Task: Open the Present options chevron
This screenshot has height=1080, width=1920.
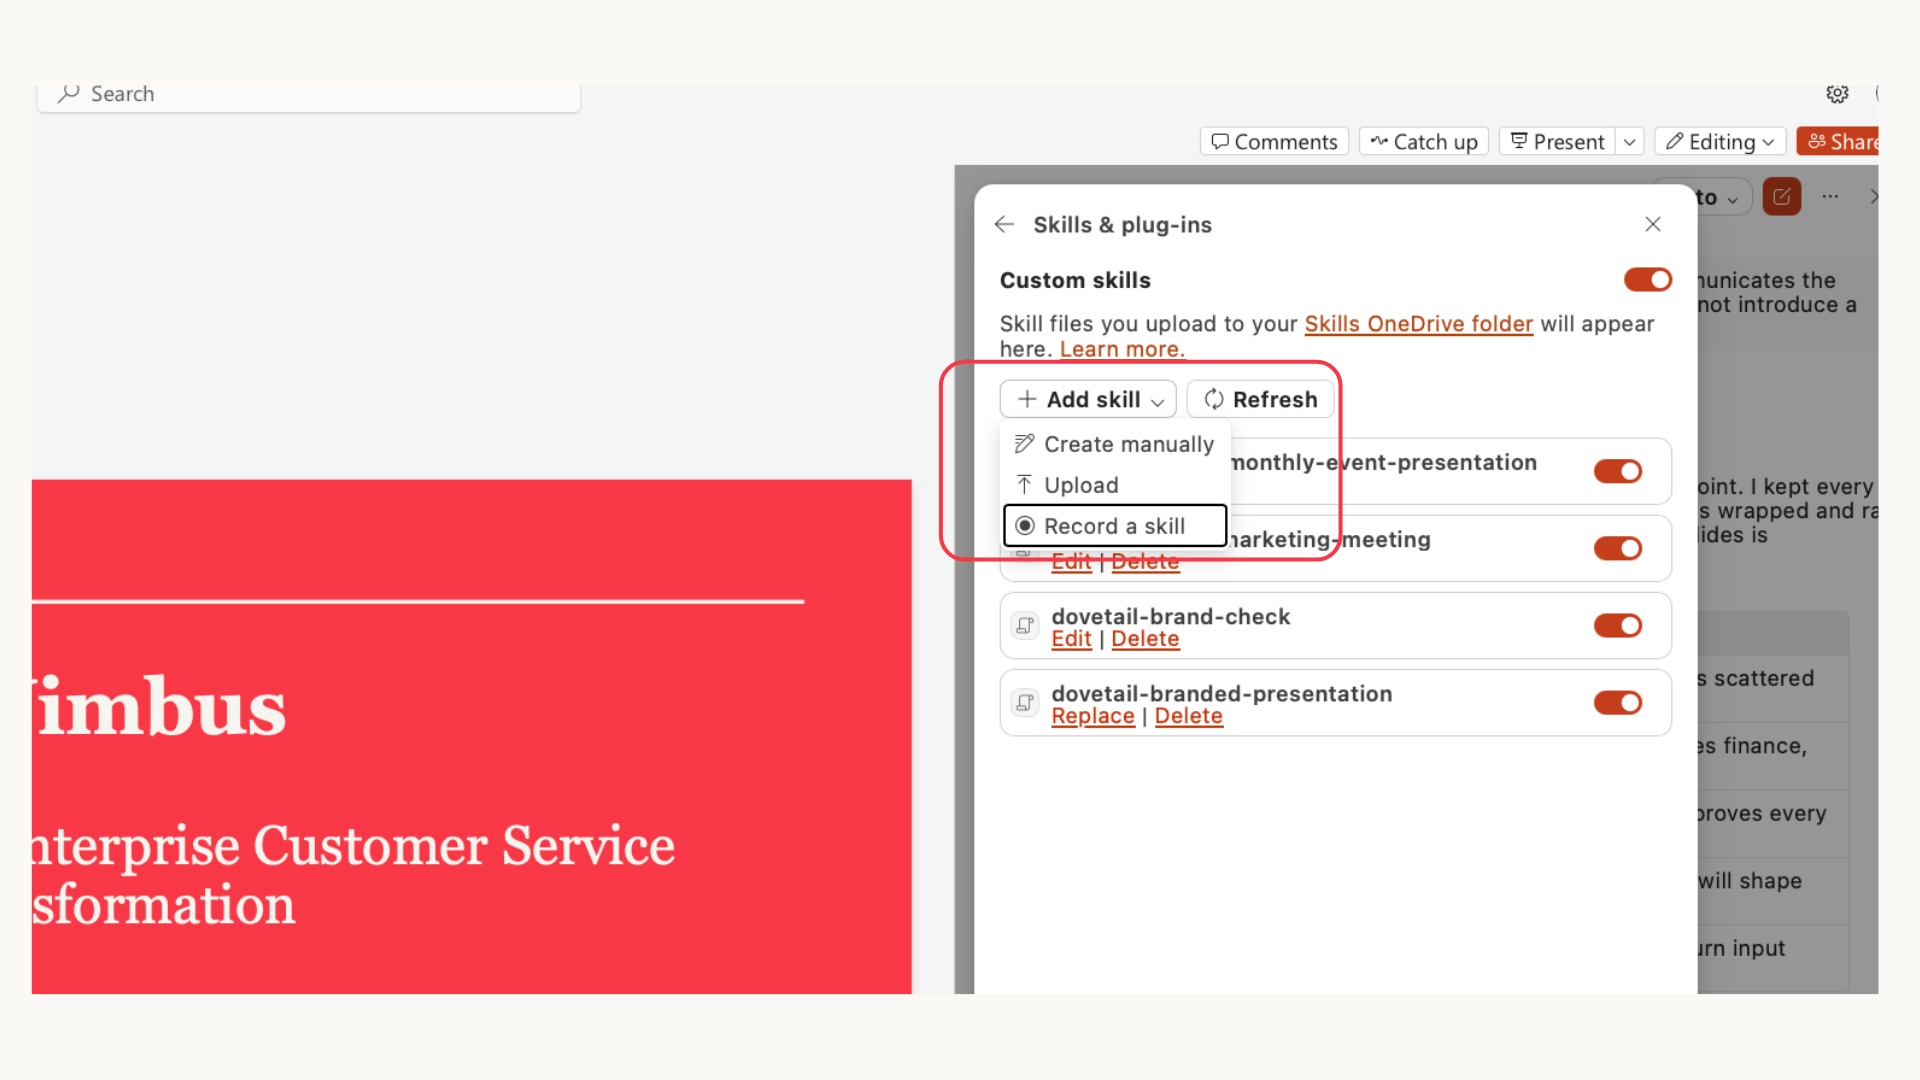Action: [1630, 142]
